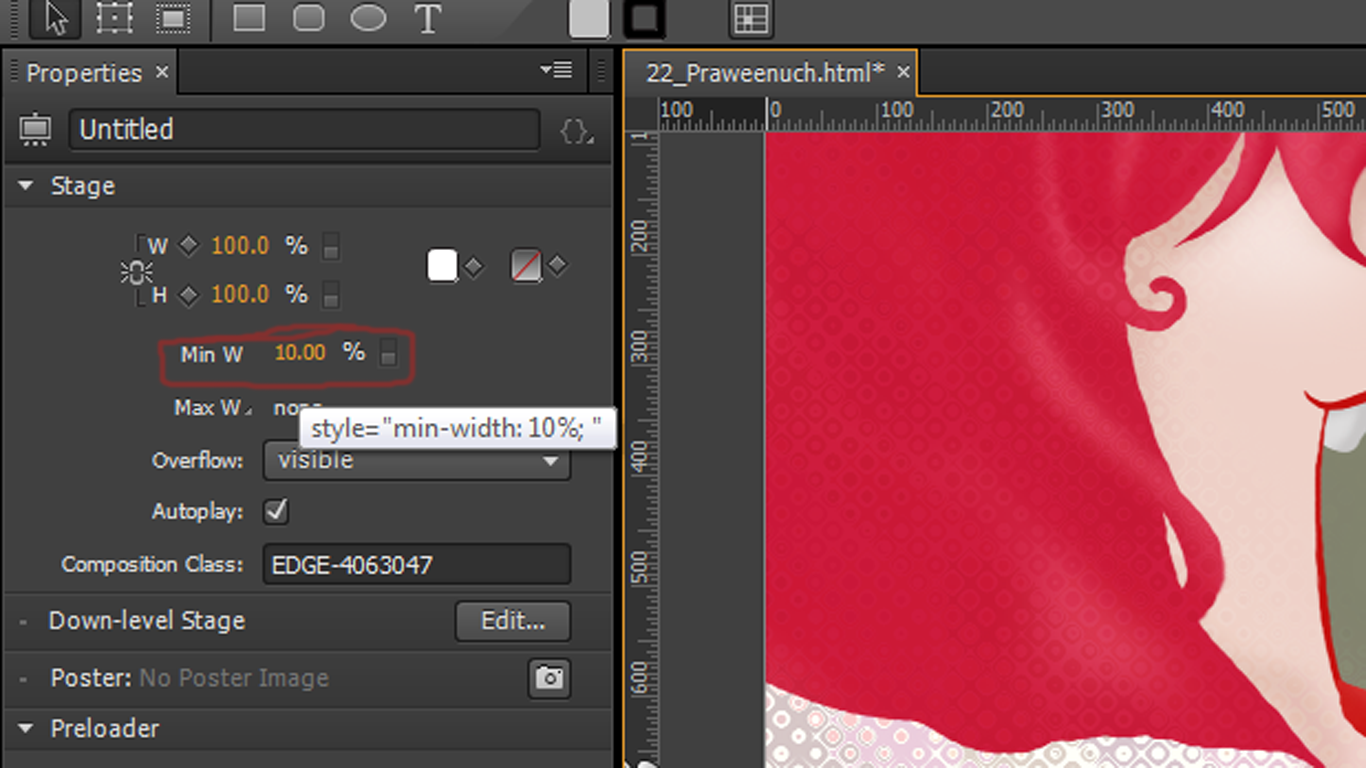This screenshot has width=1366, height=768.
Task: Close the 22_Praweenuch.html document tab
Action: pos(903,73)
